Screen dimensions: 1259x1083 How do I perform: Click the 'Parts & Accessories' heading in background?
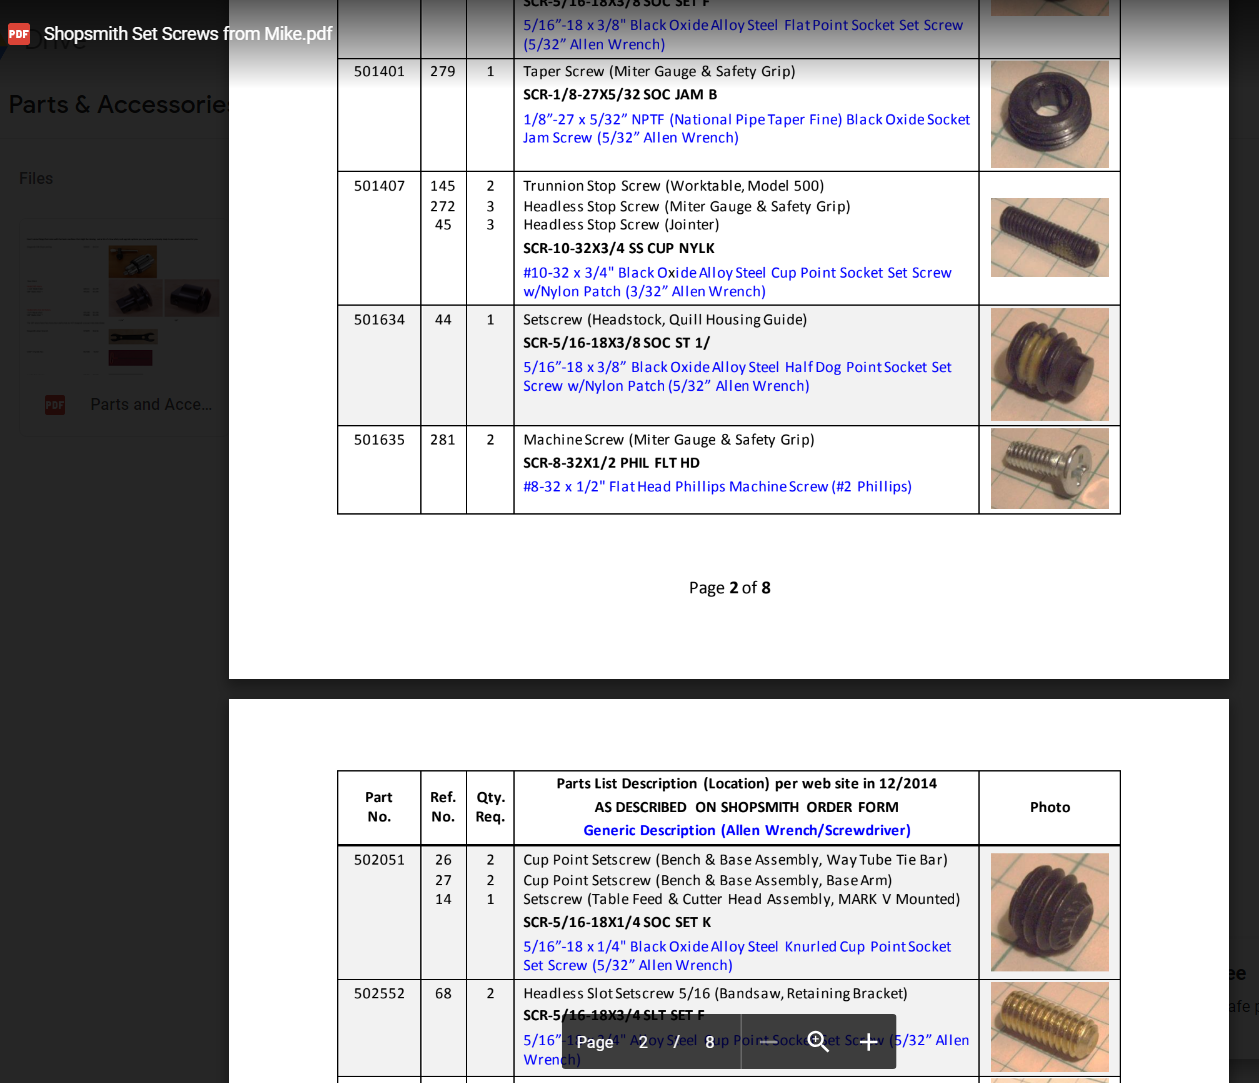tap(119, 105)
